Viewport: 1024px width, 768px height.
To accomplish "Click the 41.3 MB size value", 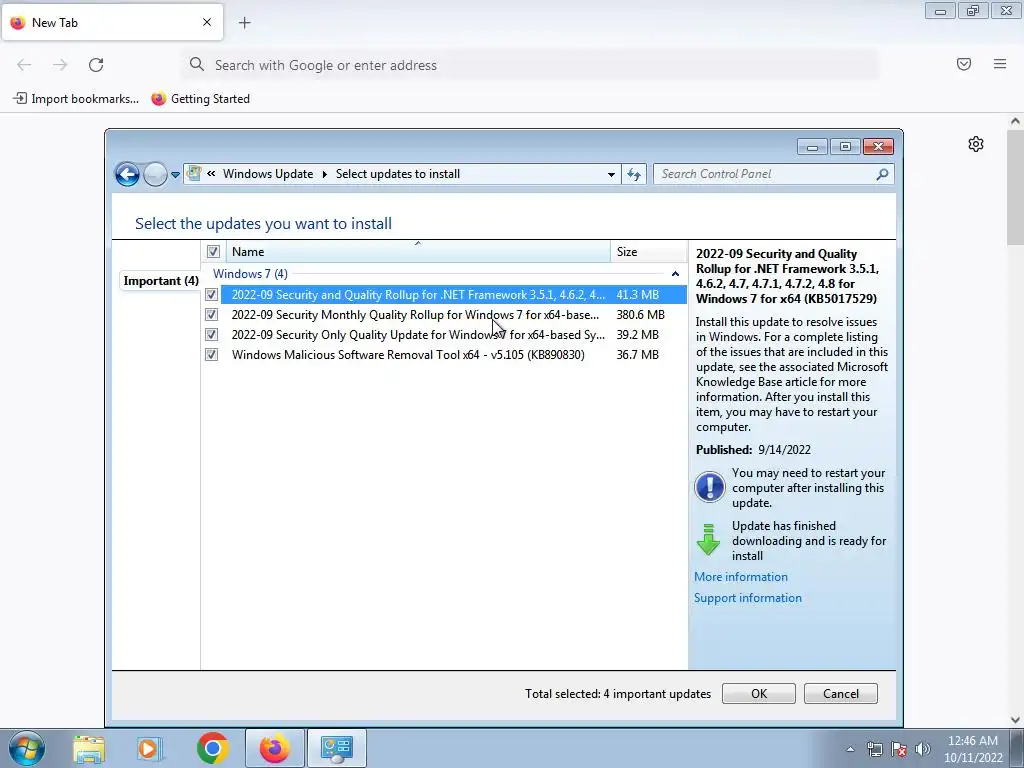I will (637, 295).
